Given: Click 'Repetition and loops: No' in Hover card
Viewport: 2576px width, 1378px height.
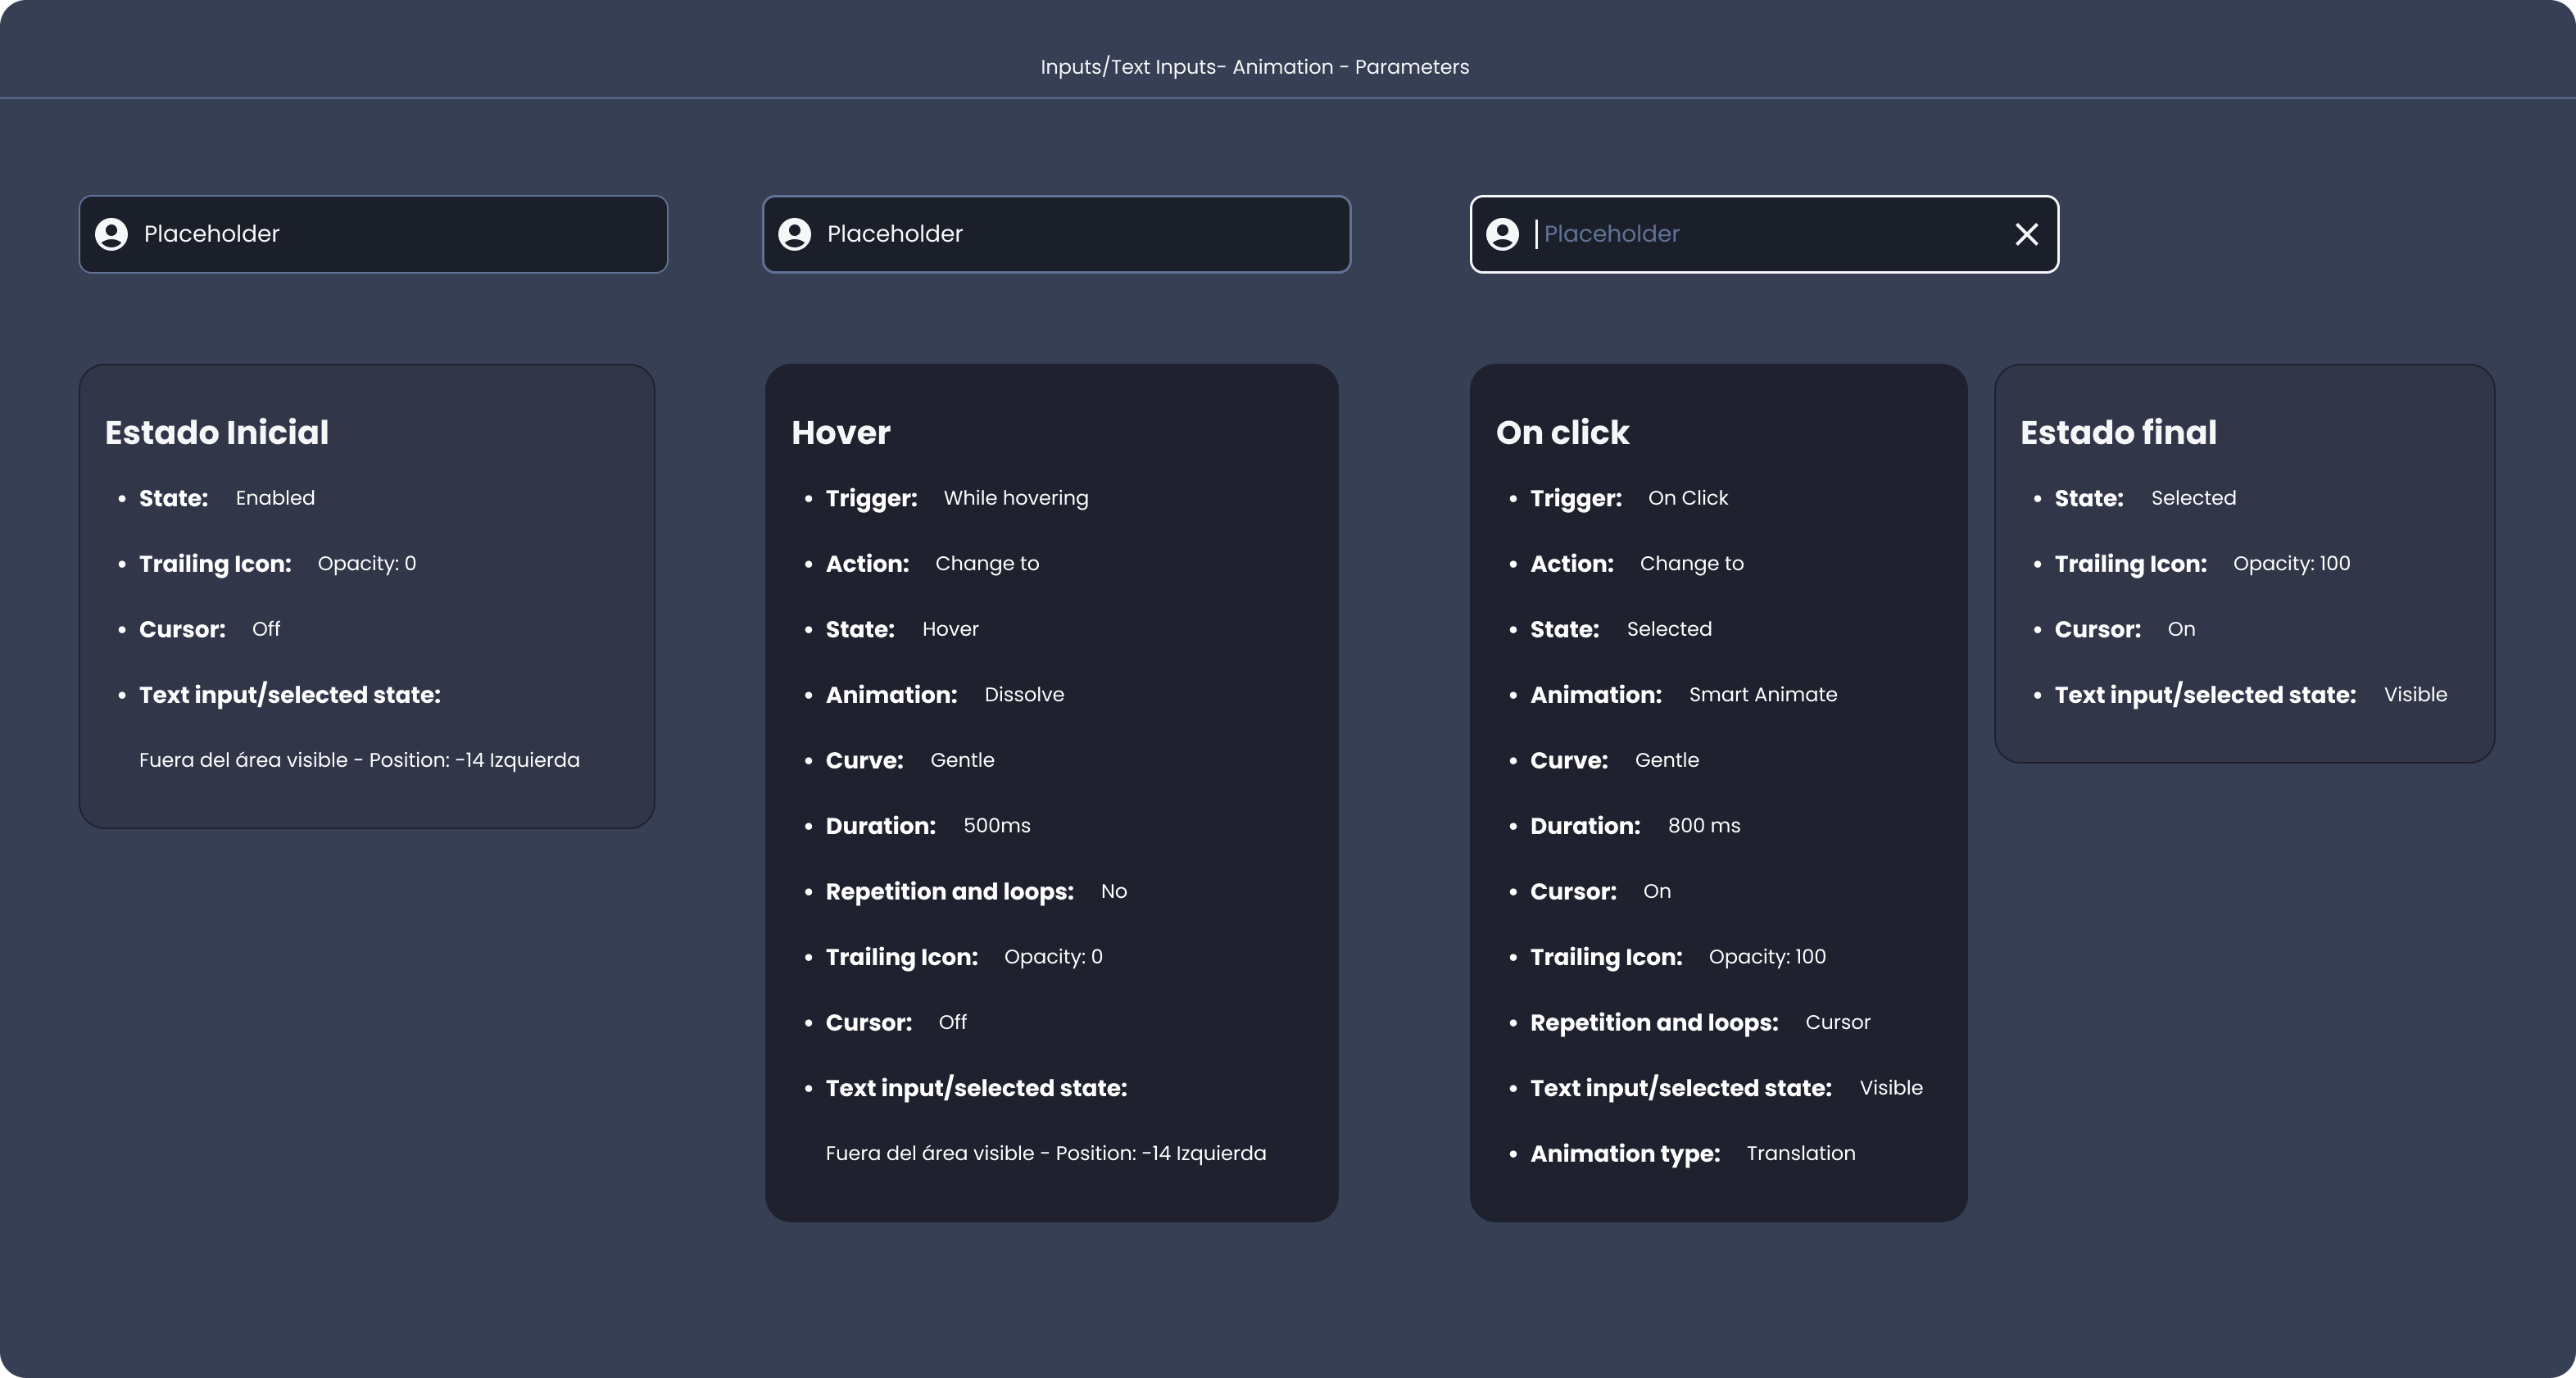Looking at the screenshot, I should tap(976, 891).
